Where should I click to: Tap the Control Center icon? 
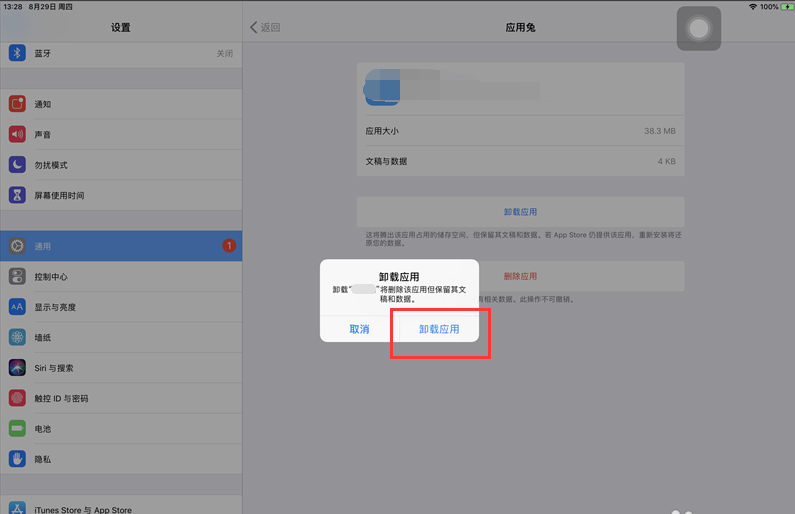[x=17, y=276]
